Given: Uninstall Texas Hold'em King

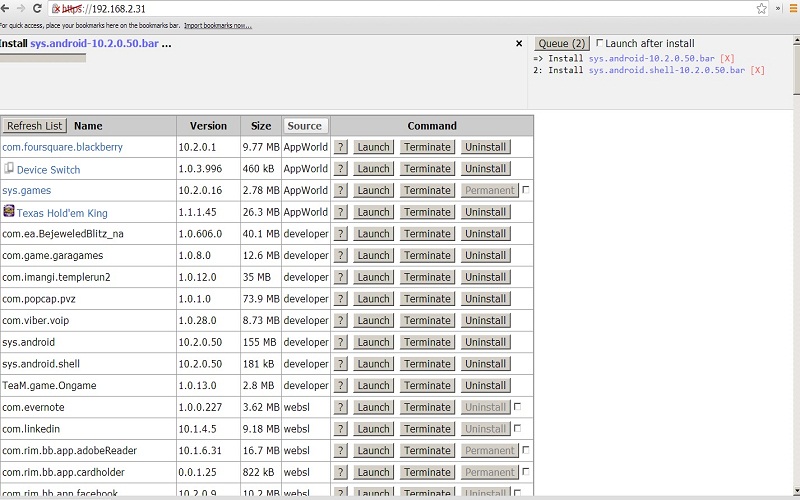Looking at the screenshot, I should [485, 212].
